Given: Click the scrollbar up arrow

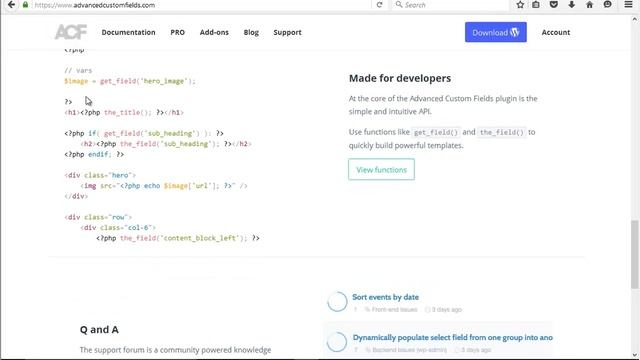Looking at the screenshot, I should 634,19.
